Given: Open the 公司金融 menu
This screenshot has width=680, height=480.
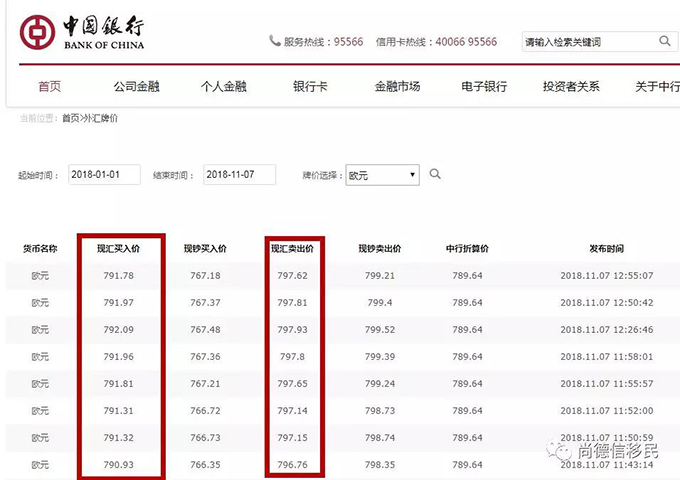Looking at the screenshot, I should click(138, 87).
